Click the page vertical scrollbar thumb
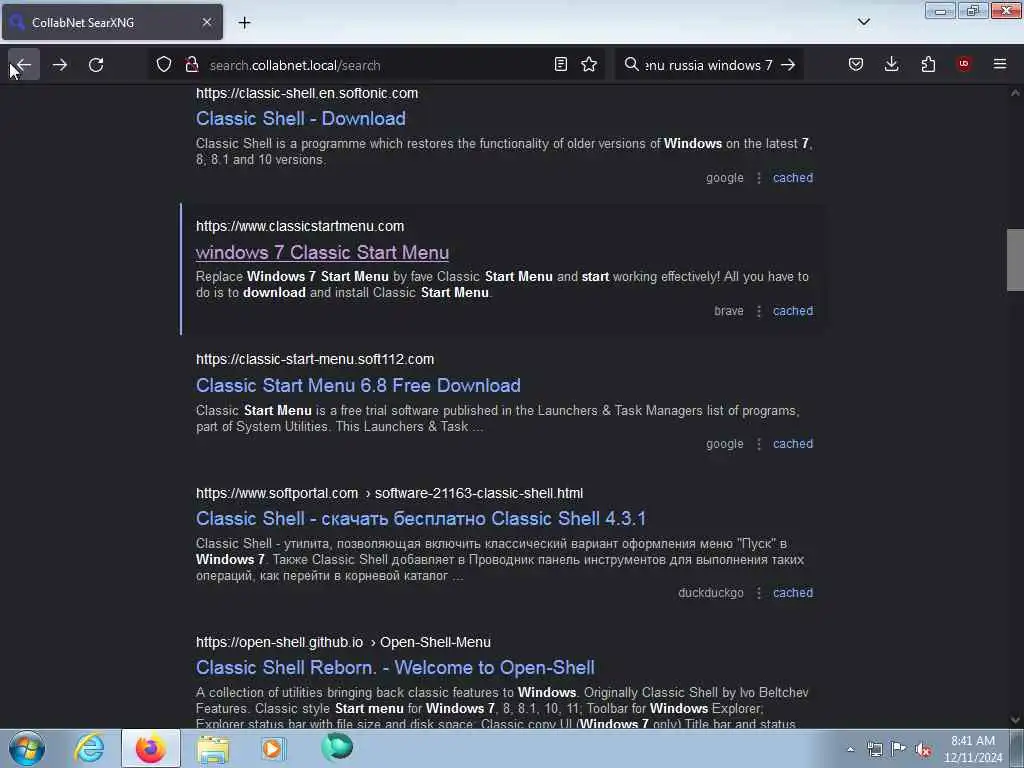Image resolution: width=1024 pixels, height=768 pixels. [x=1015, y=259]
